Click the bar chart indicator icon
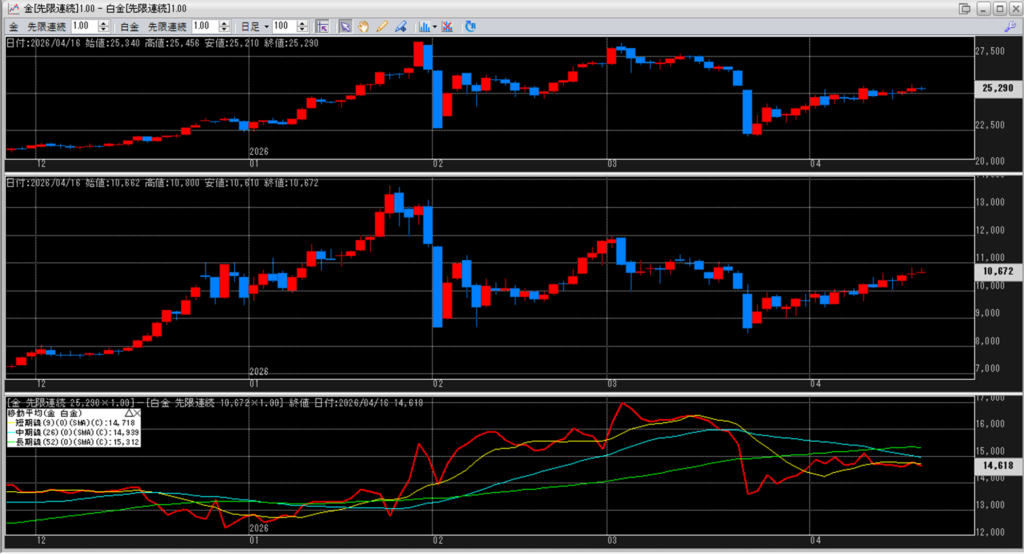 pos(424,26)
